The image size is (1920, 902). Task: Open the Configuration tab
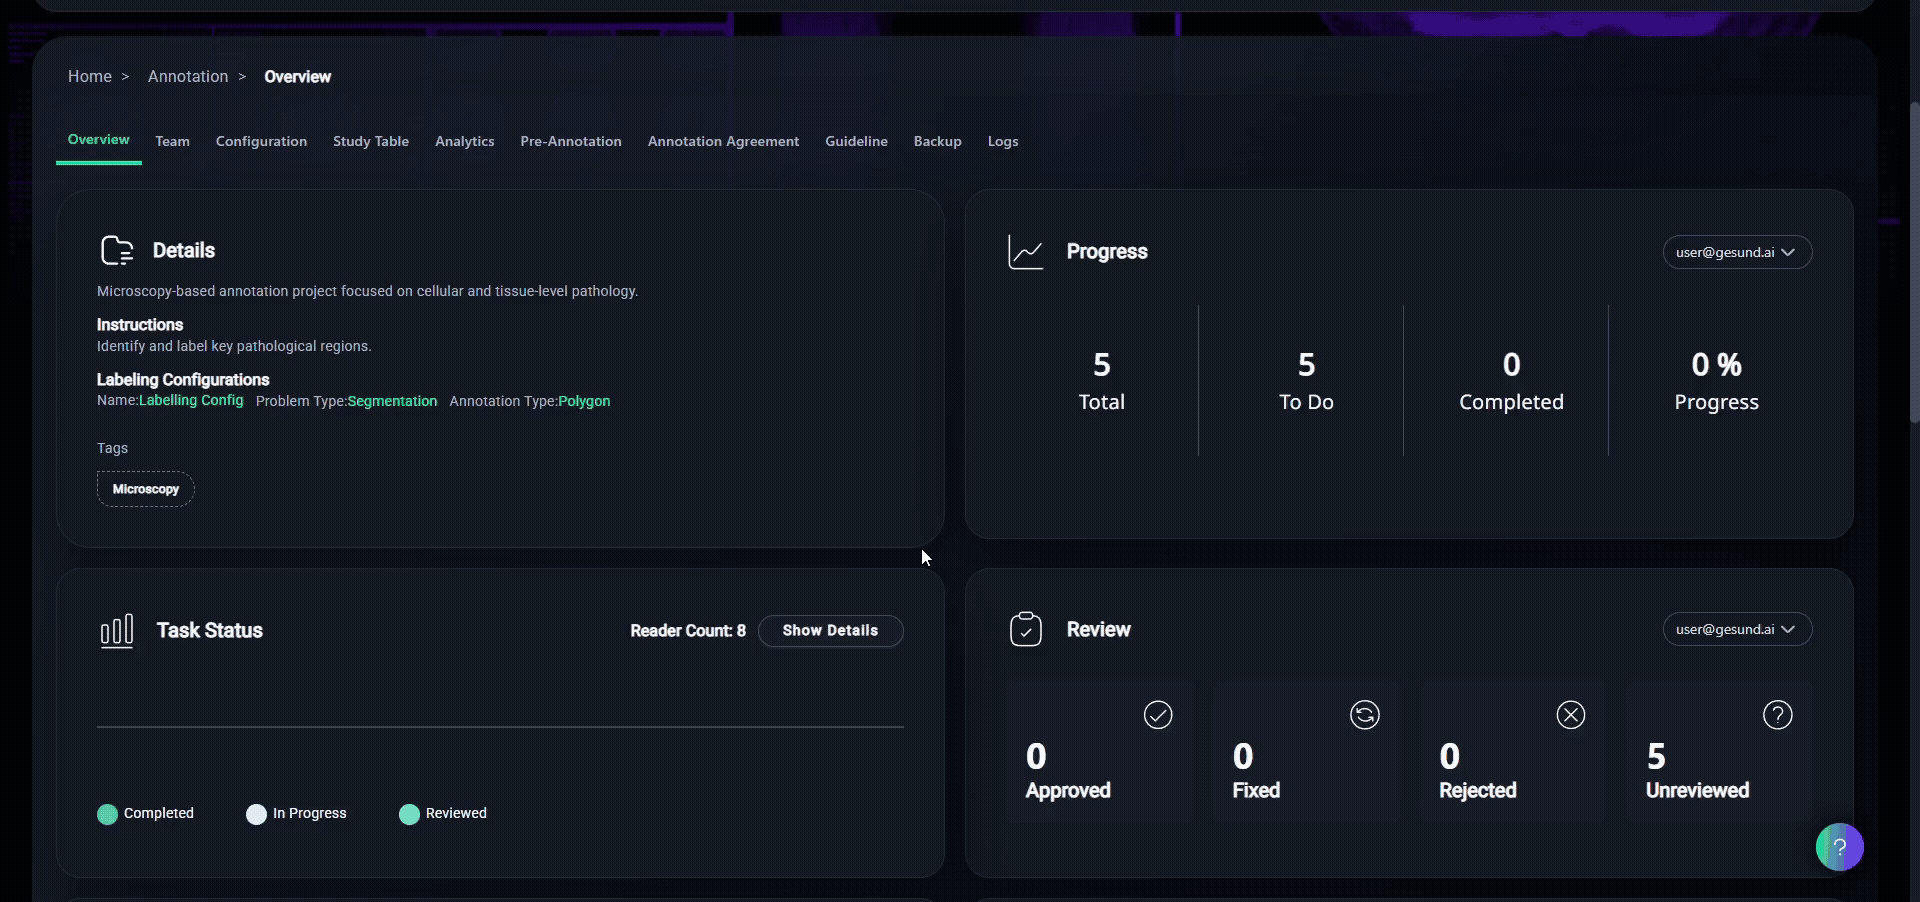[261, 141]
